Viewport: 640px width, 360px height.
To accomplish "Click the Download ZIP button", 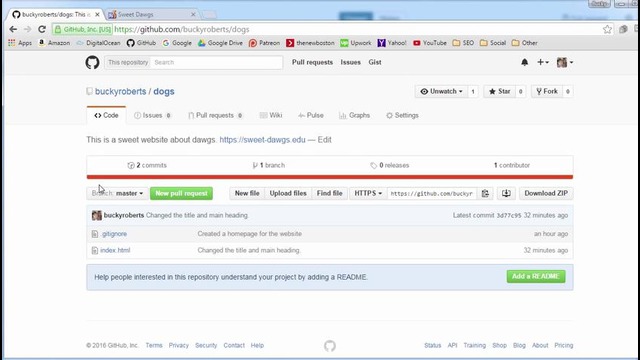I will click(x=546, y=193).
